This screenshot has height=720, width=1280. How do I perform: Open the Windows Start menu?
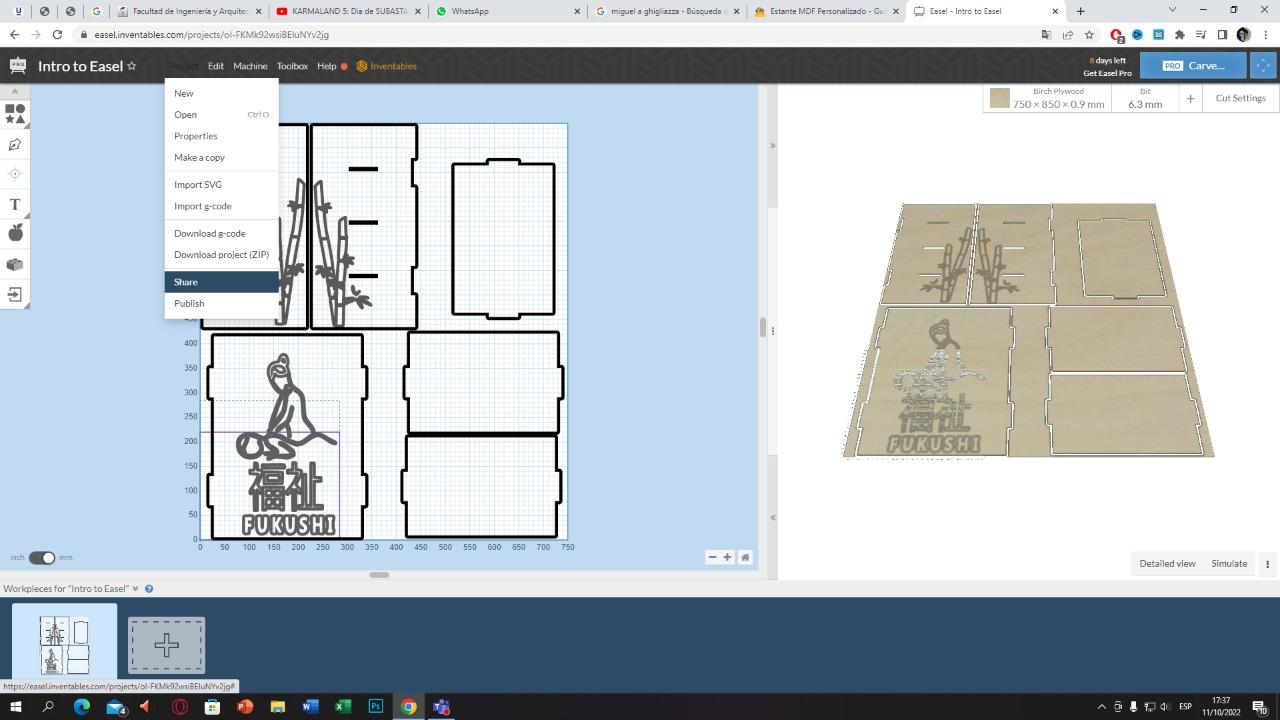click(15, 707)
